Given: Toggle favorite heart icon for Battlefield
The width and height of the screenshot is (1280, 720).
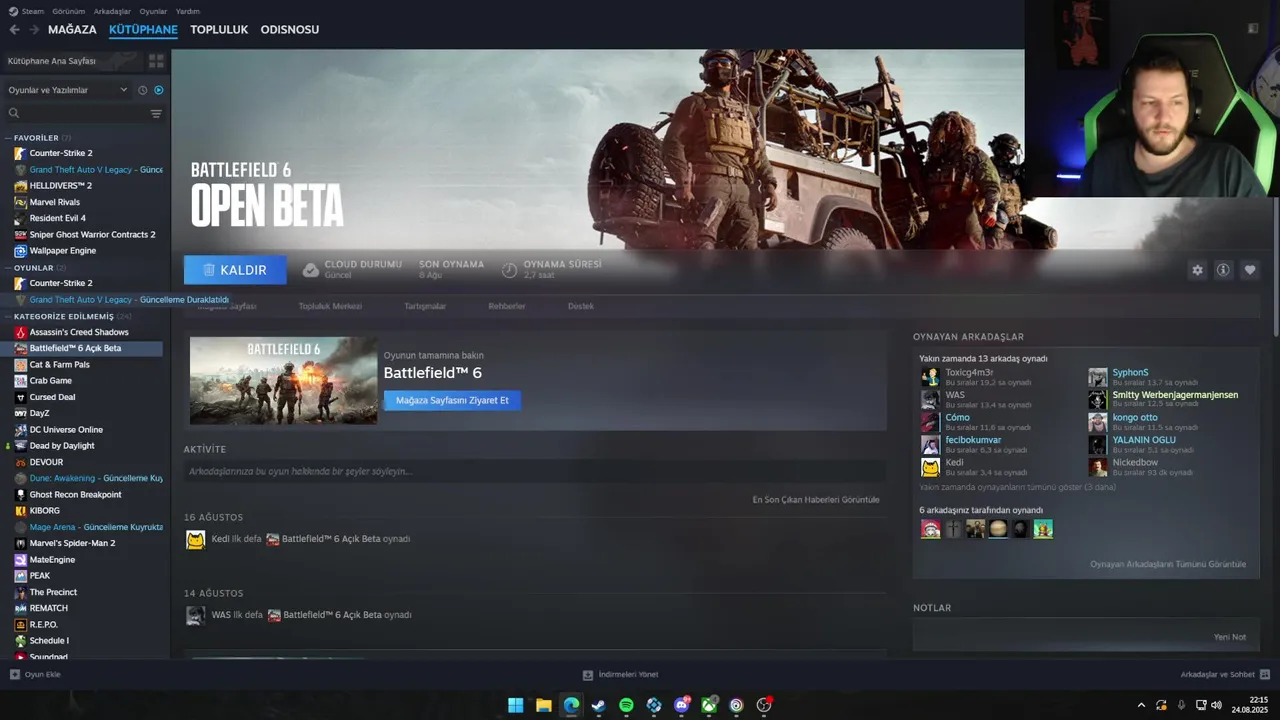Looking at the screenshot, I should click(x=1250, y=270).
